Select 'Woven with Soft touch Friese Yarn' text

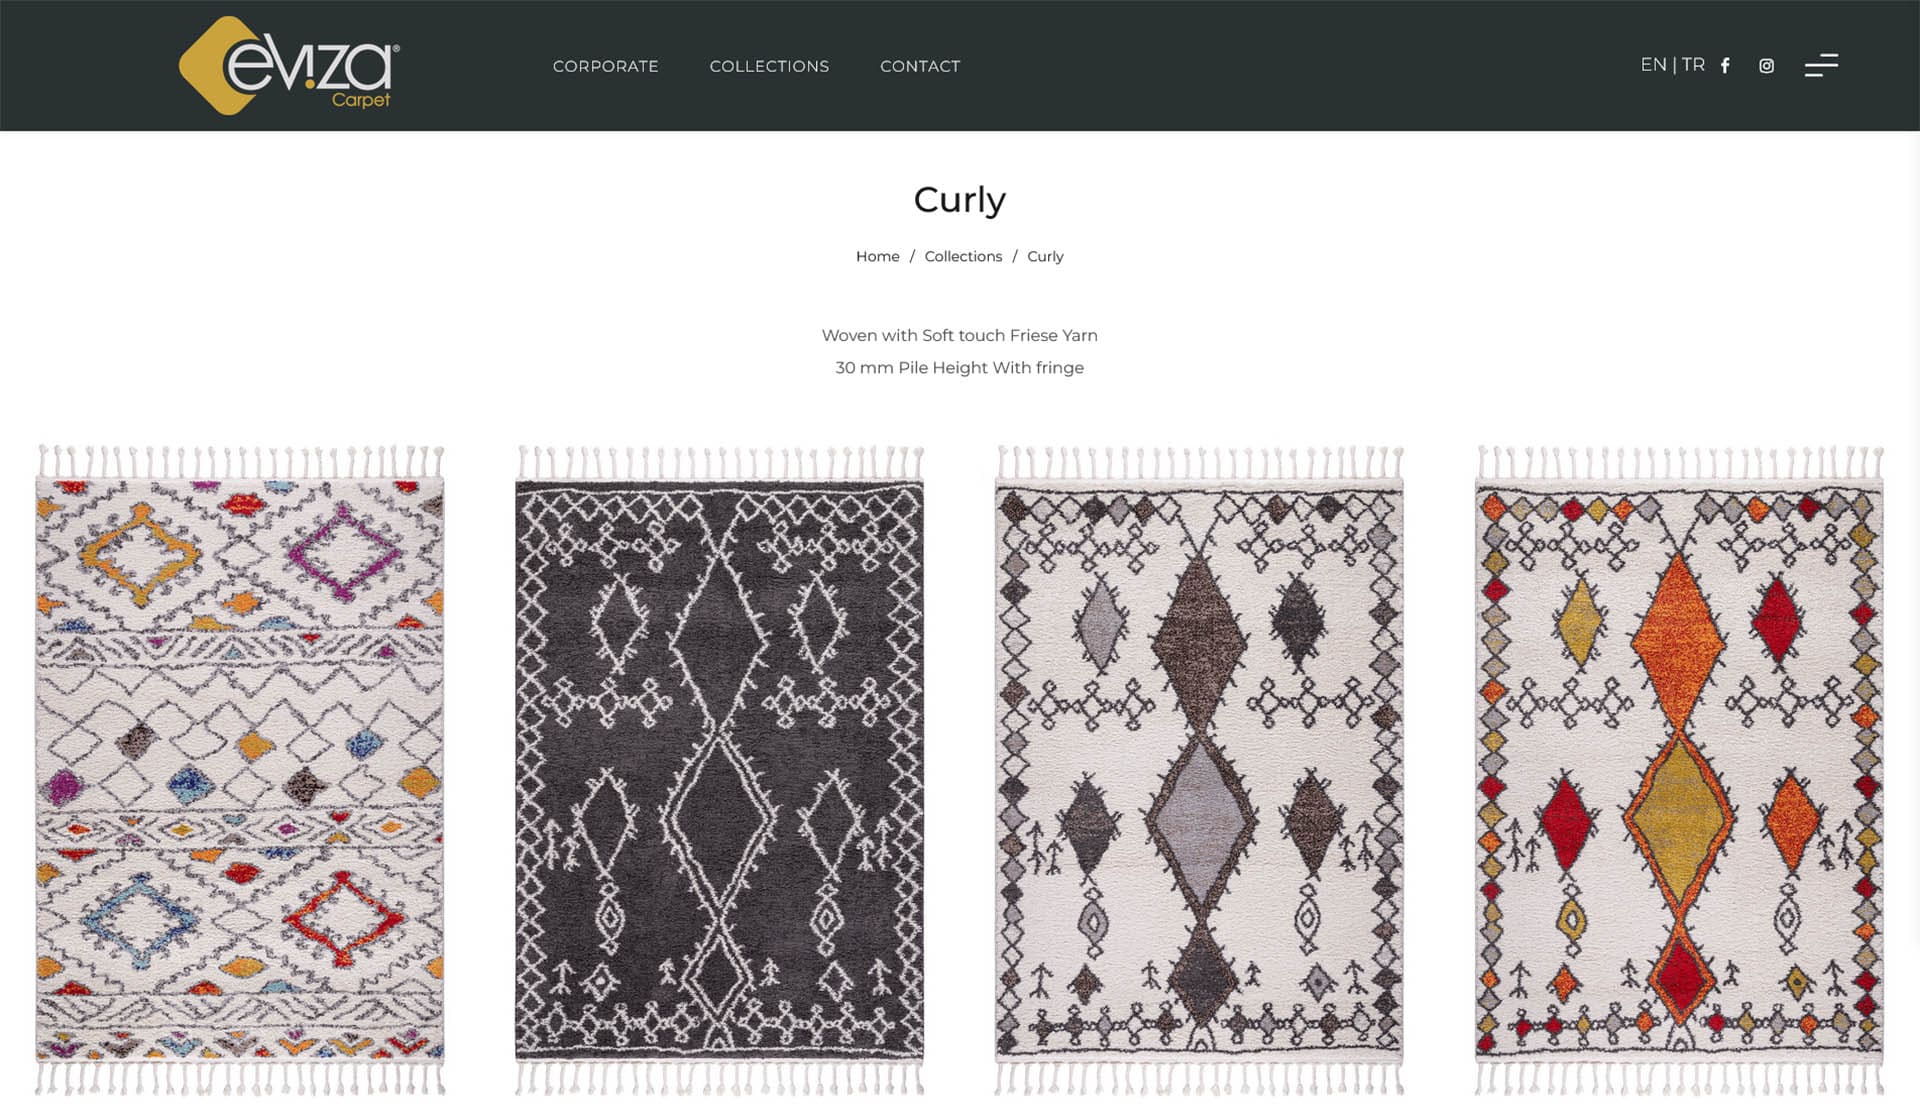tap(959, 335)
